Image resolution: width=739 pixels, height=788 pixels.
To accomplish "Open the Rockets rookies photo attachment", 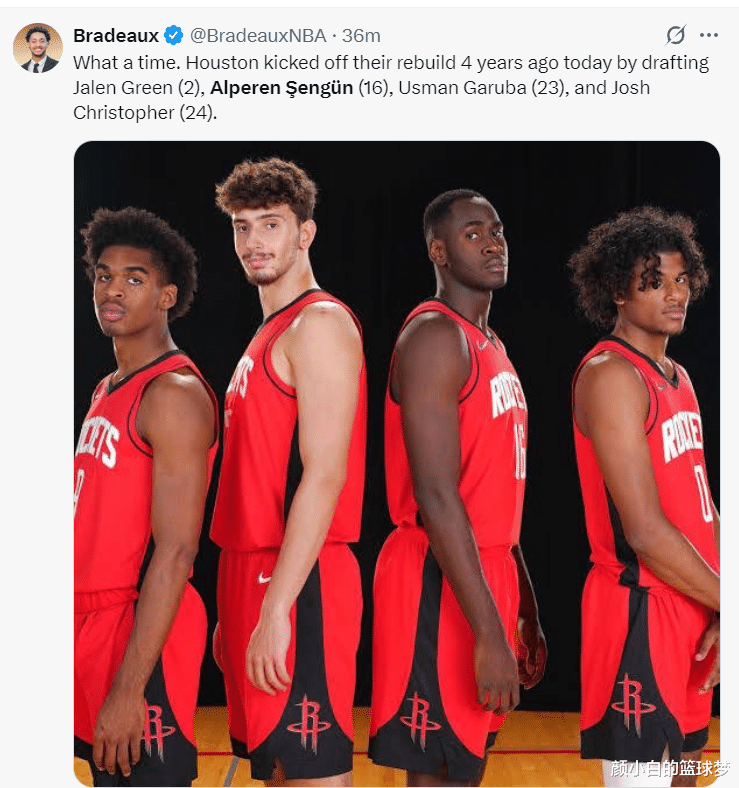I will tap(397, 463).
